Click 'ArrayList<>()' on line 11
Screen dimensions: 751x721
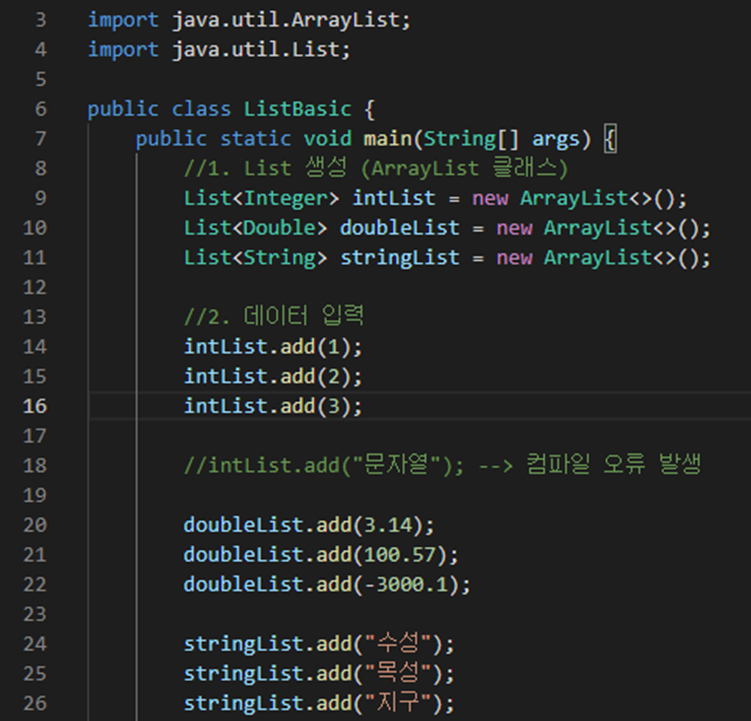point(622,258)
